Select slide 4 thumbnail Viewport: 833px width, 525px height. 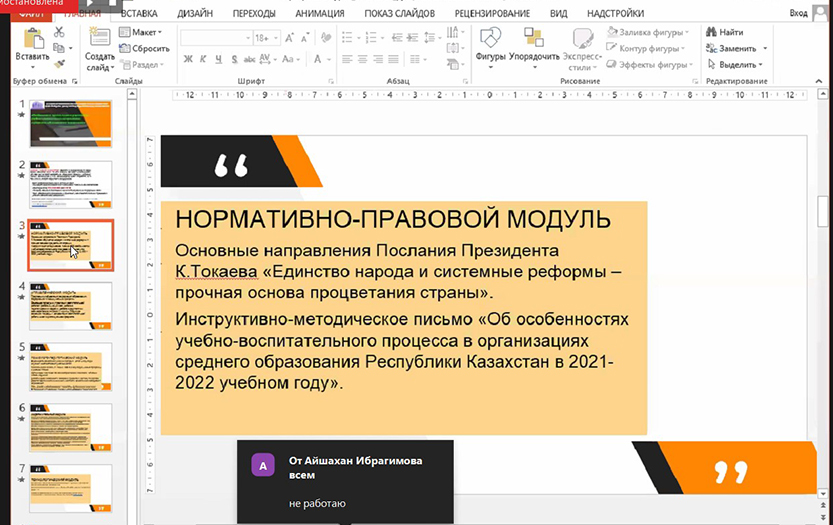[70, 305]
